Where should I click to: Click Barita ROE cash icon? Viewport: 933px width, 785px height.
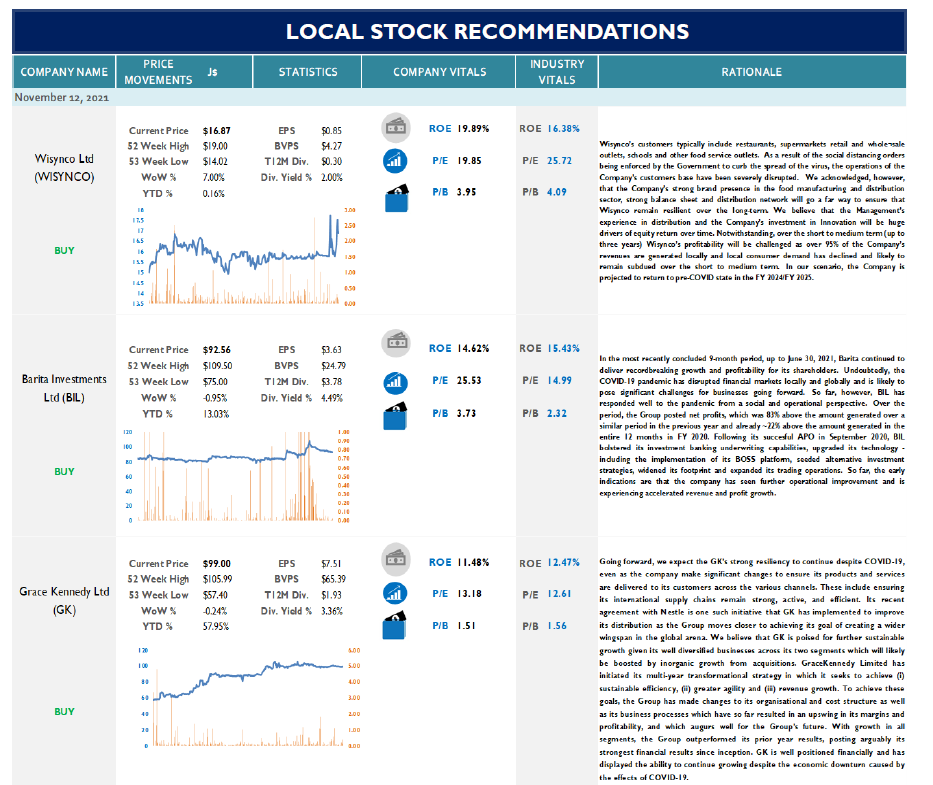tap(396, 343)
